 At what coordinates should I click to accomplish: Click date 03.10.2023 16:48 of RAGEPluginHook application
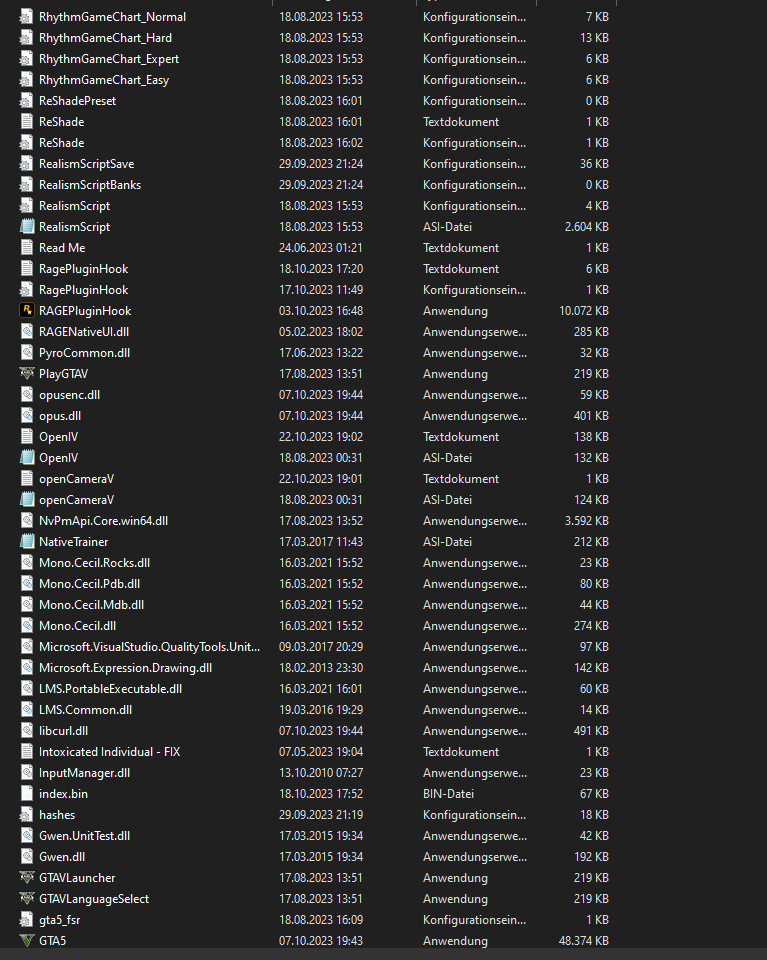[x=321, y=310]
